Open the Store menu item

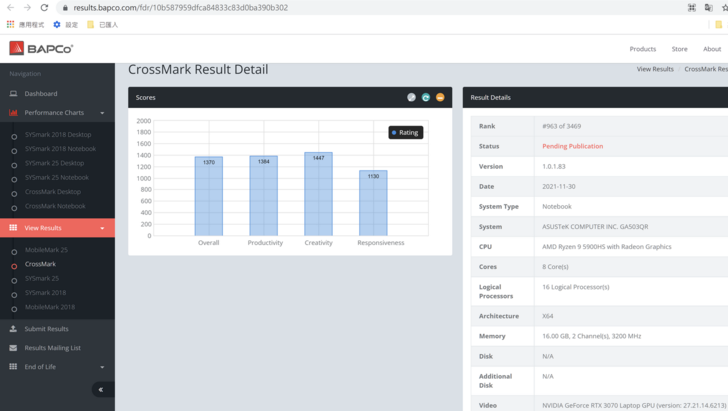click(x=679, y=49)
